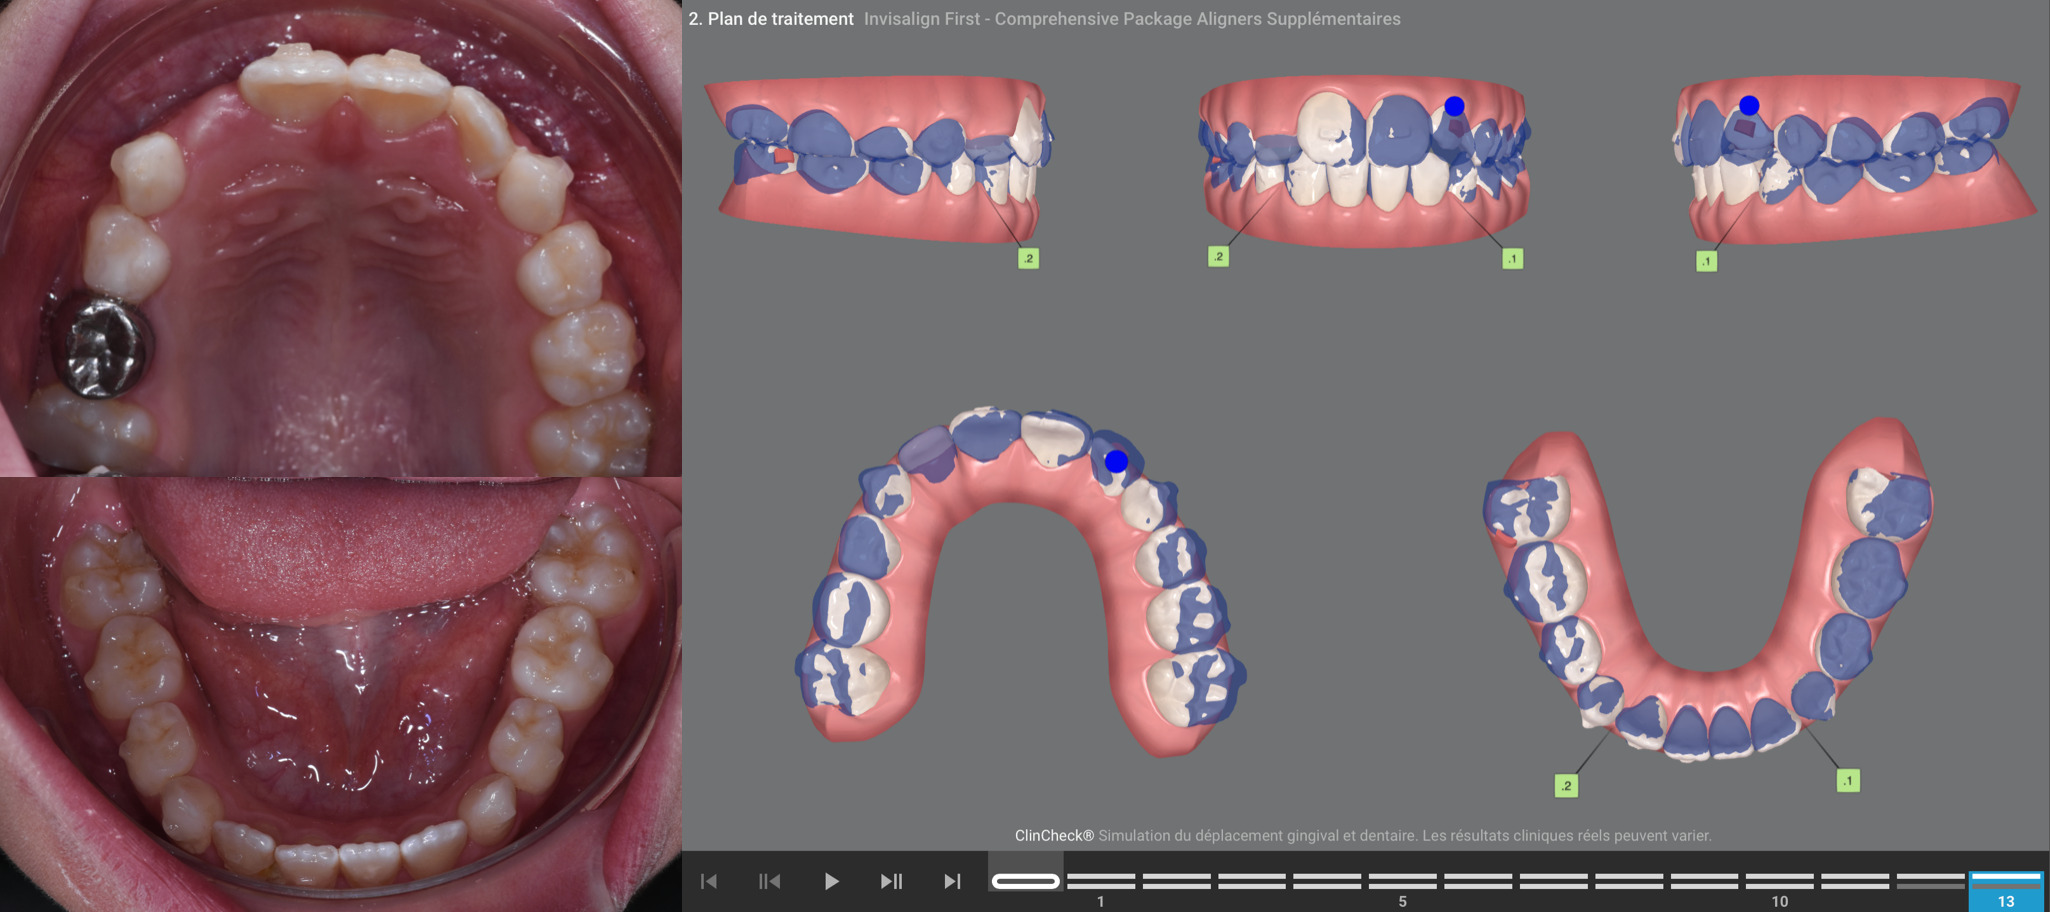Select the initial stage 0 marker

point(1025,881)
